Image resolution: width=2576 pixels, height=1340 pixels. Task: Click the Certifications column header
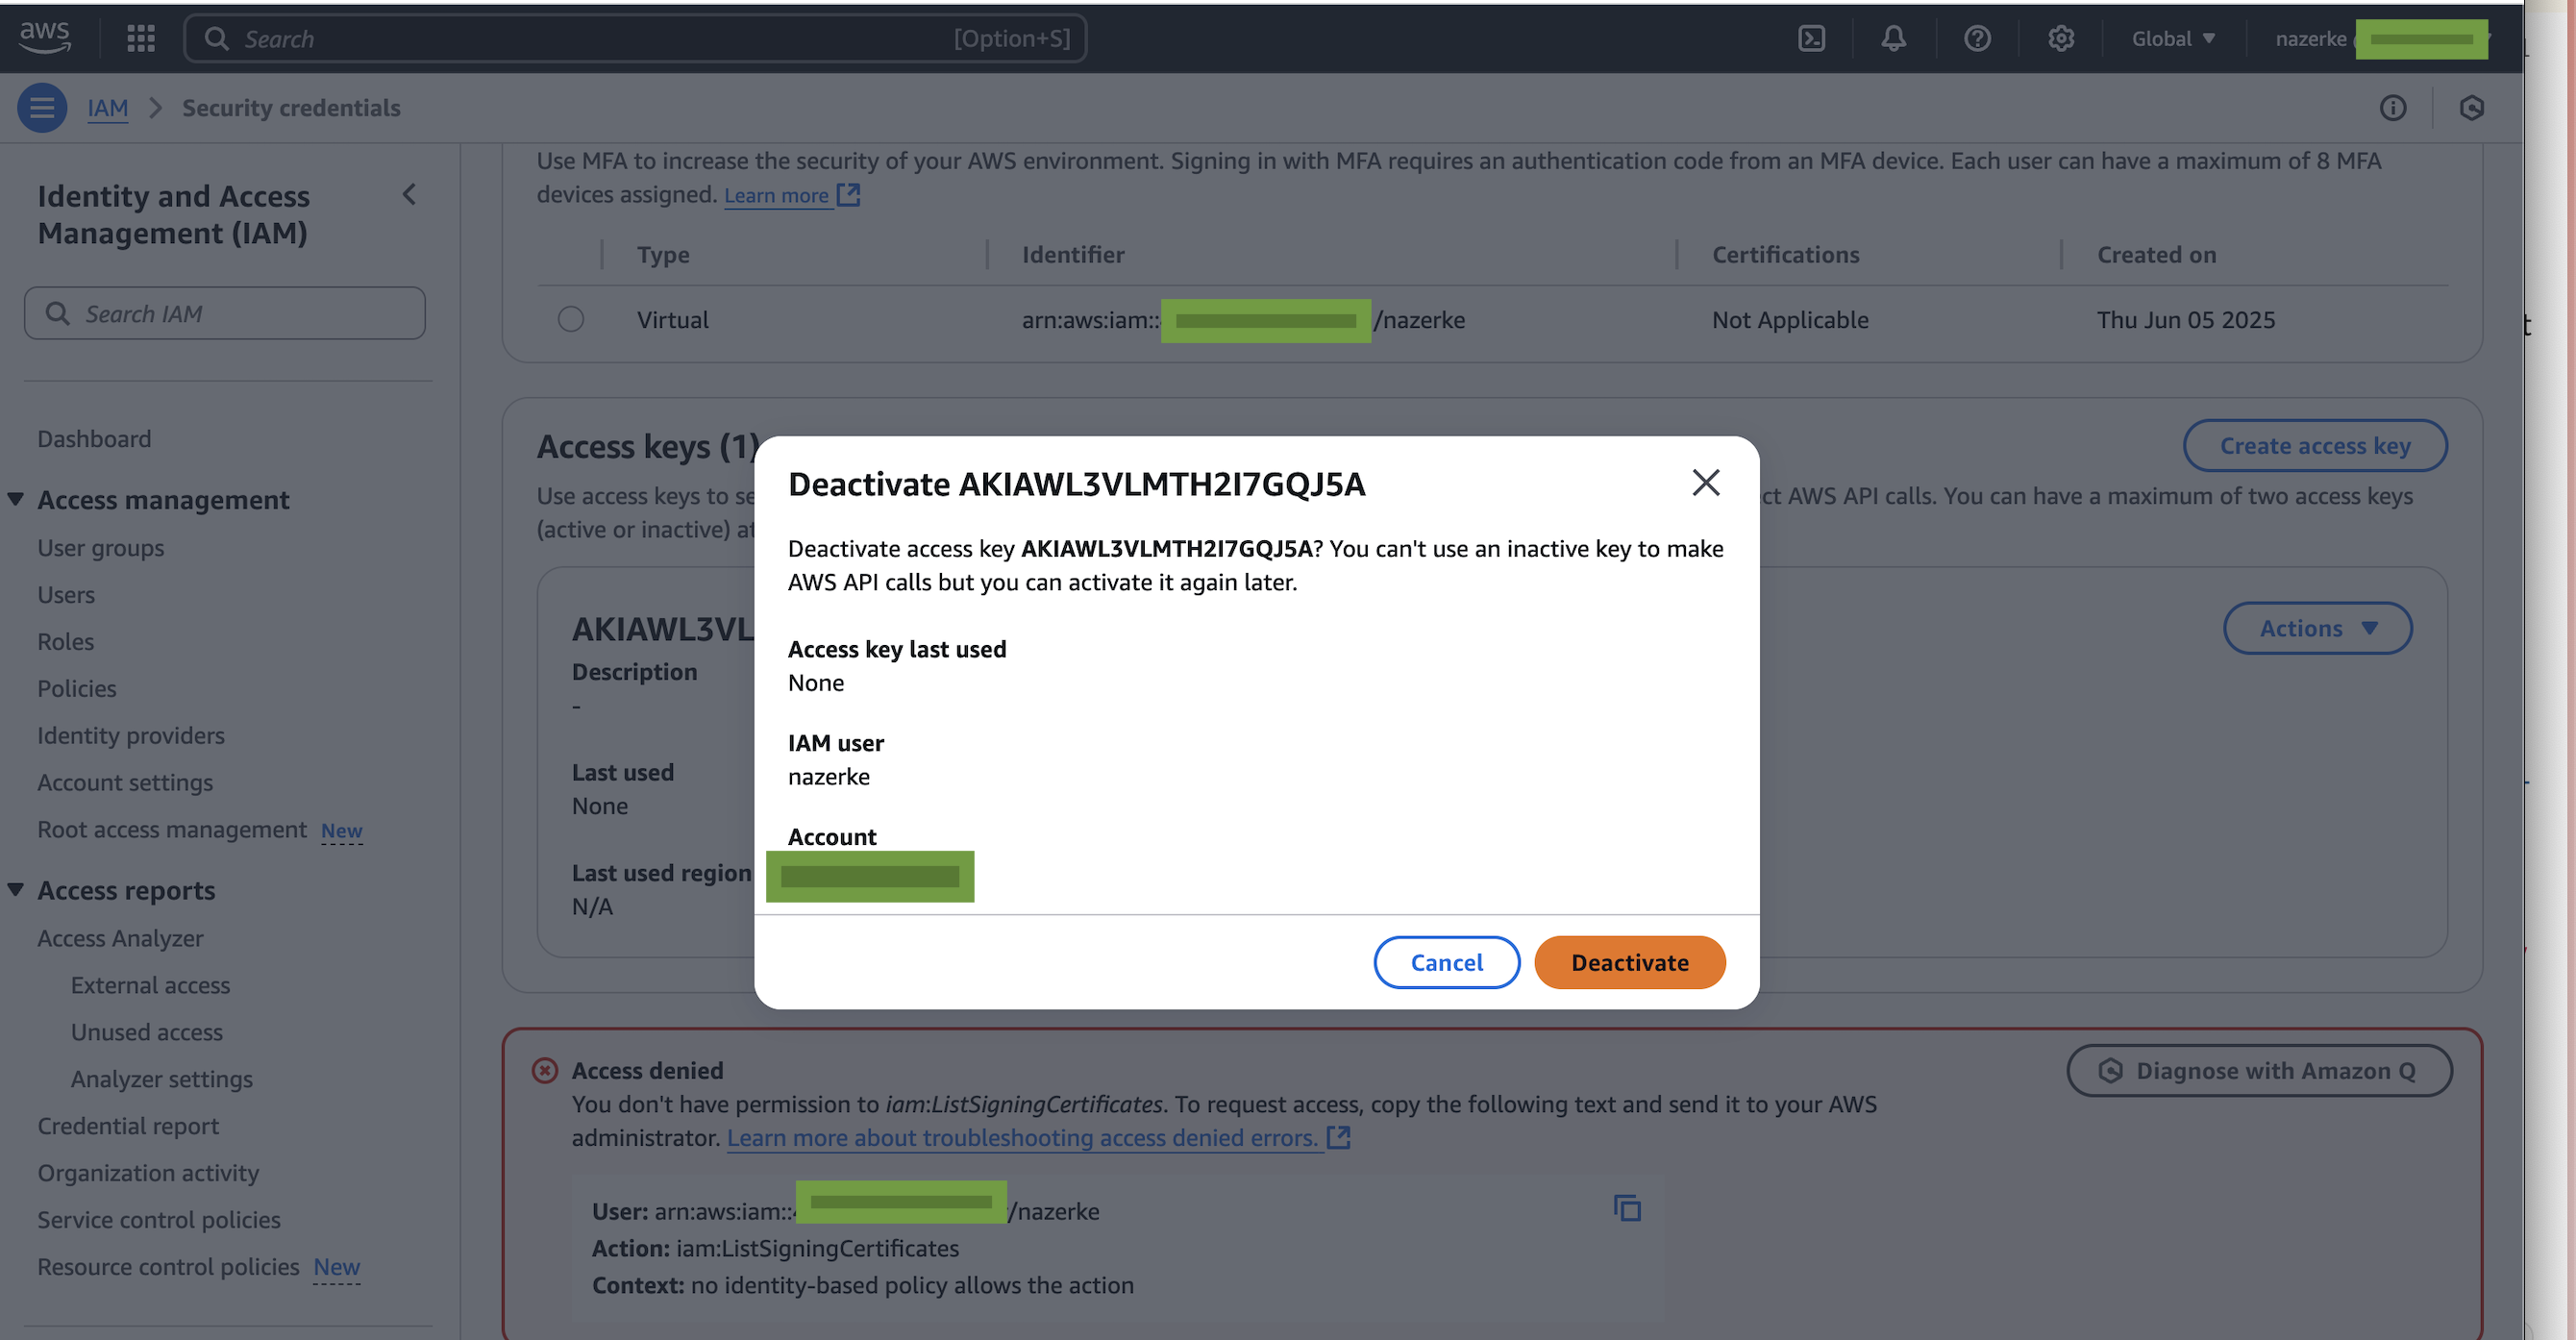click(x=1785, y=254)
